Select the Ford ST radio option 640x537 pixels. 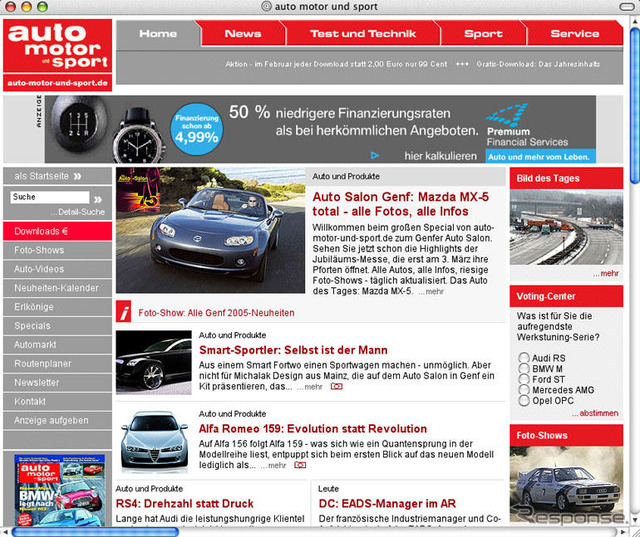click(524, 379)
